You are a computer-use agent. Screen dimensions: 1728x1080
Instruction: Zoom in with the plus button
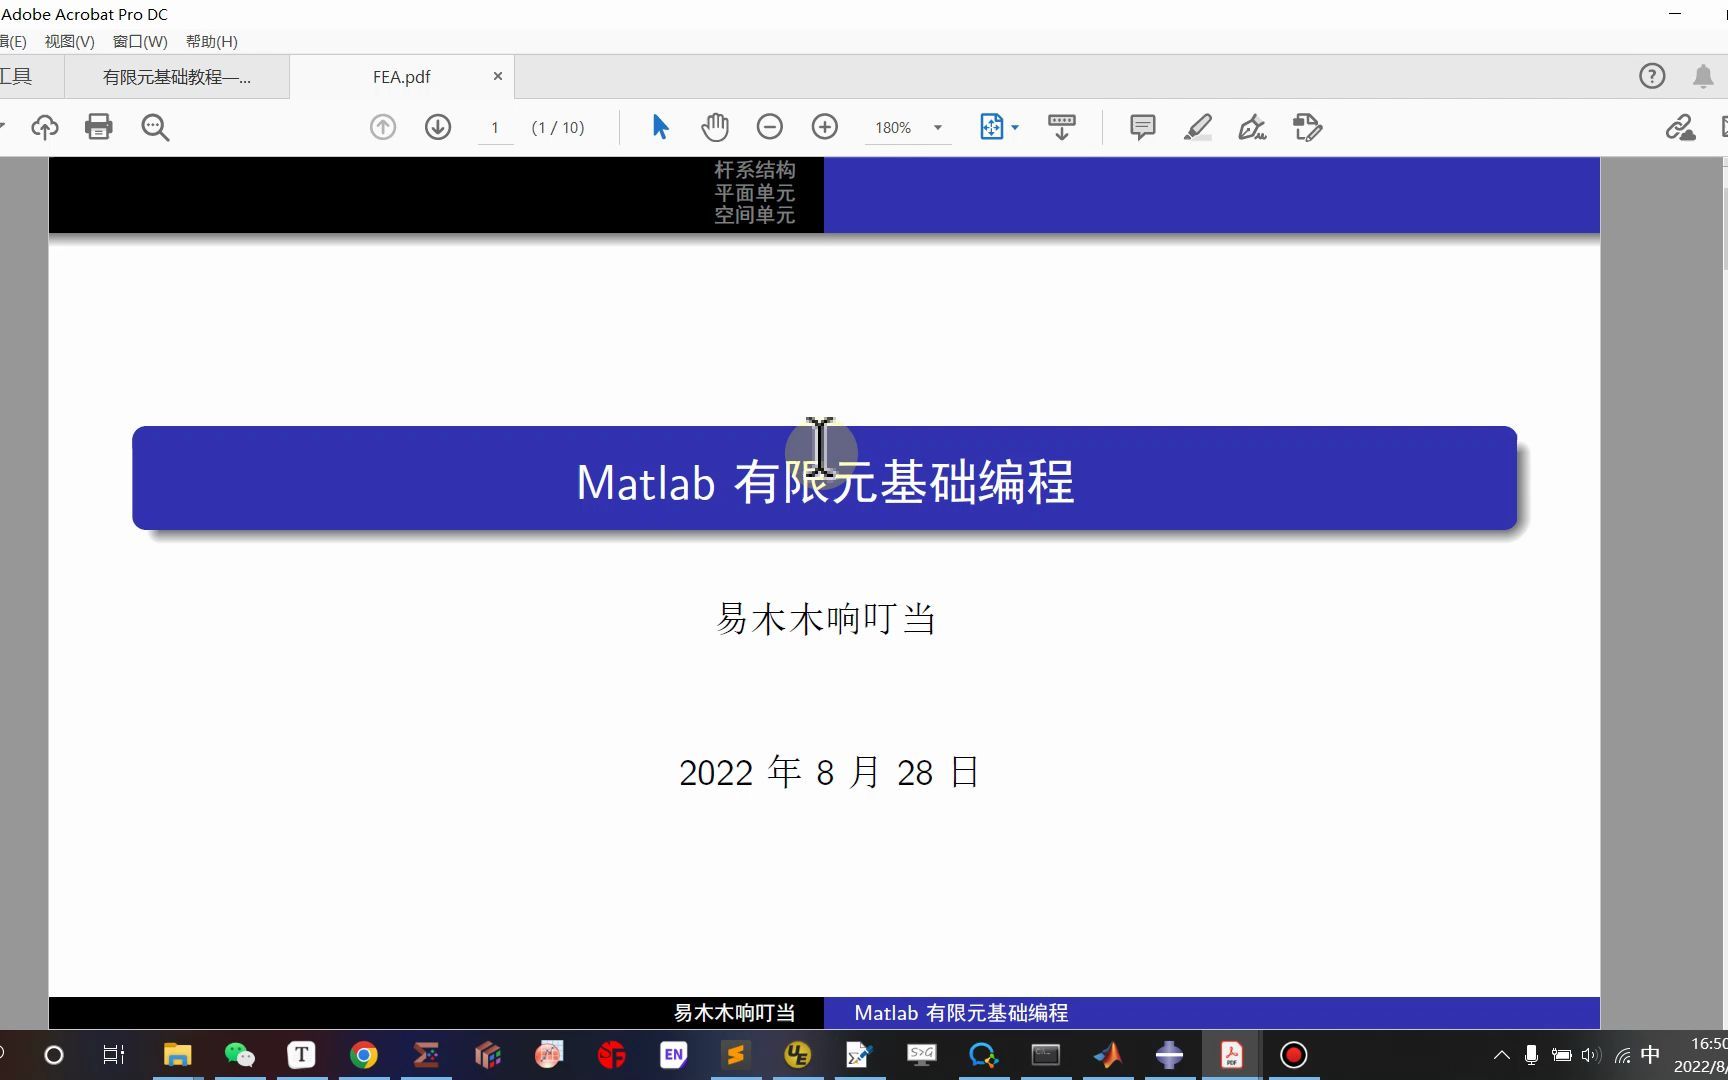click(825, 127)
